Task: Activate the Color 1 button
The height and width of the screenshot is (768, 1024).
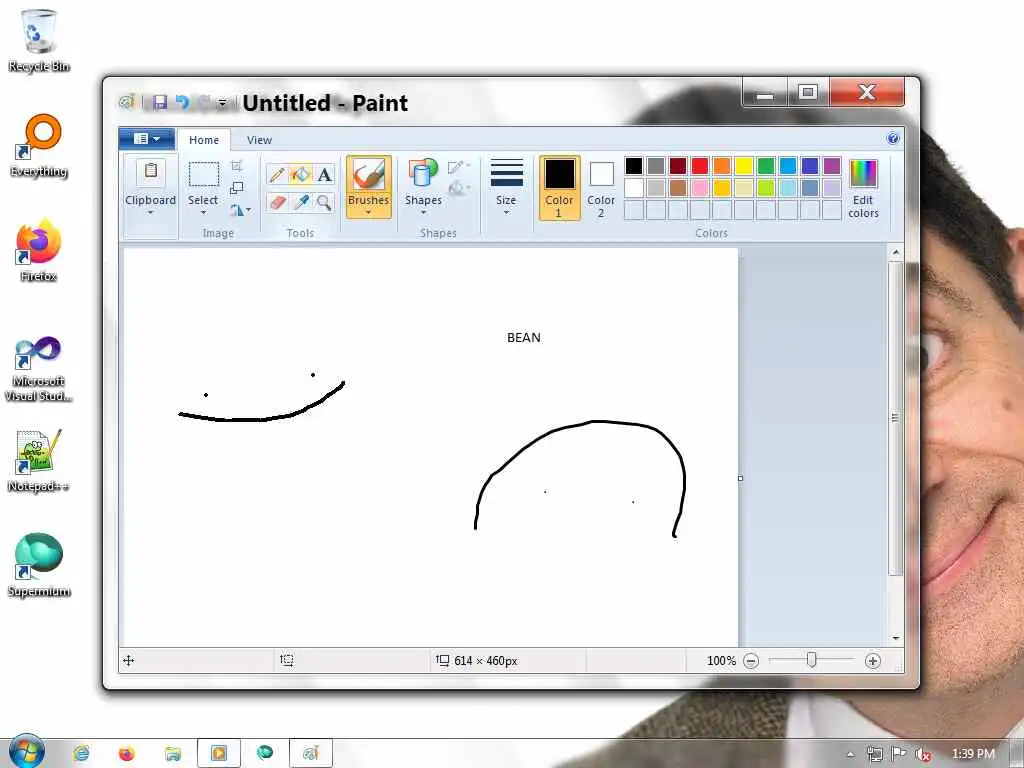Action: (559, 188)
